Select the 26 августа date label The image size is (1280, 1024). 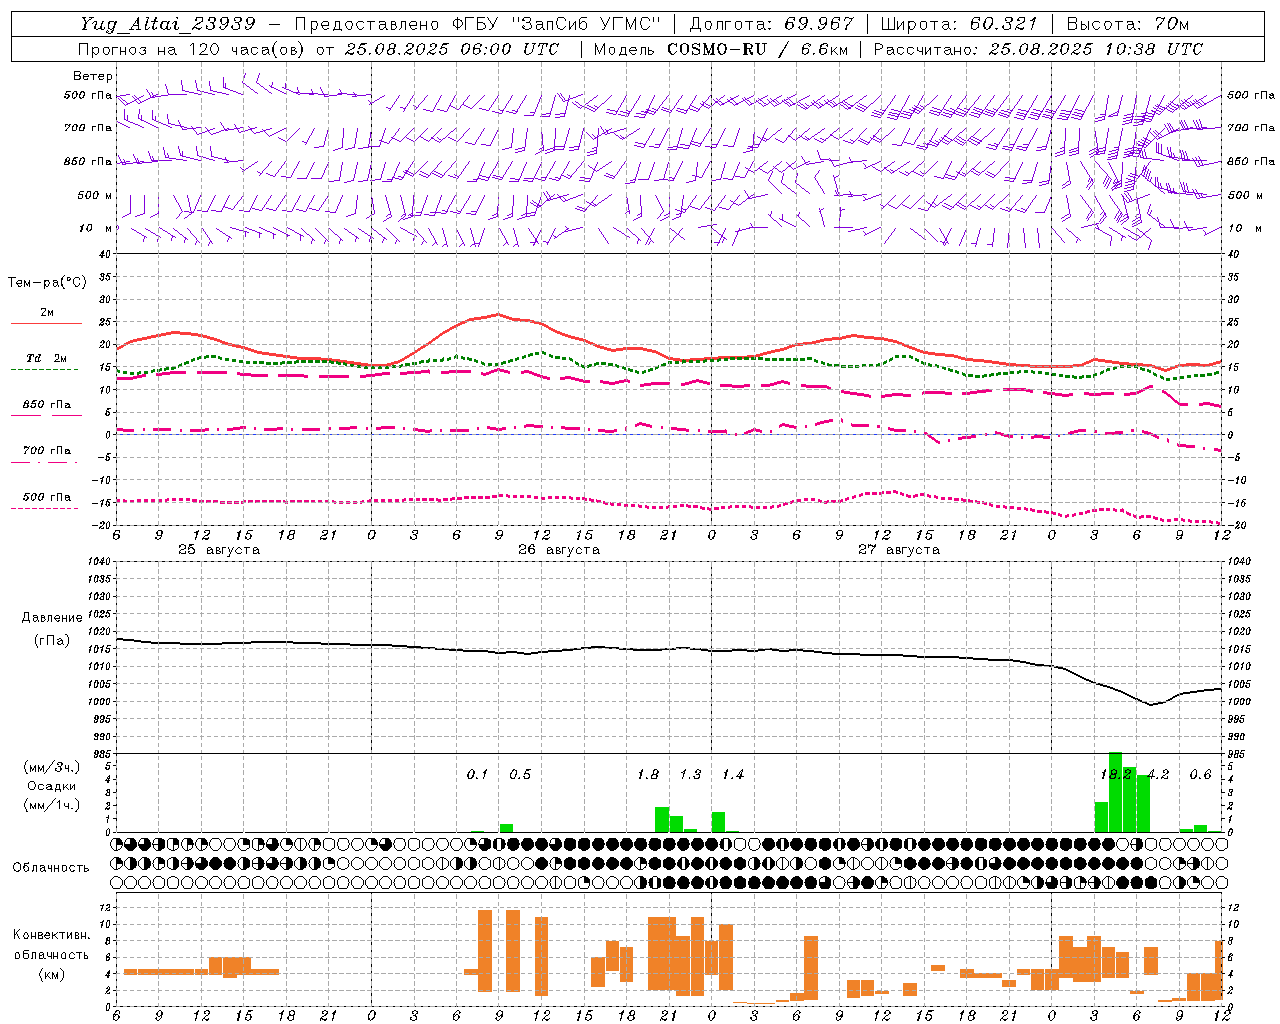(x=559, y=550)
